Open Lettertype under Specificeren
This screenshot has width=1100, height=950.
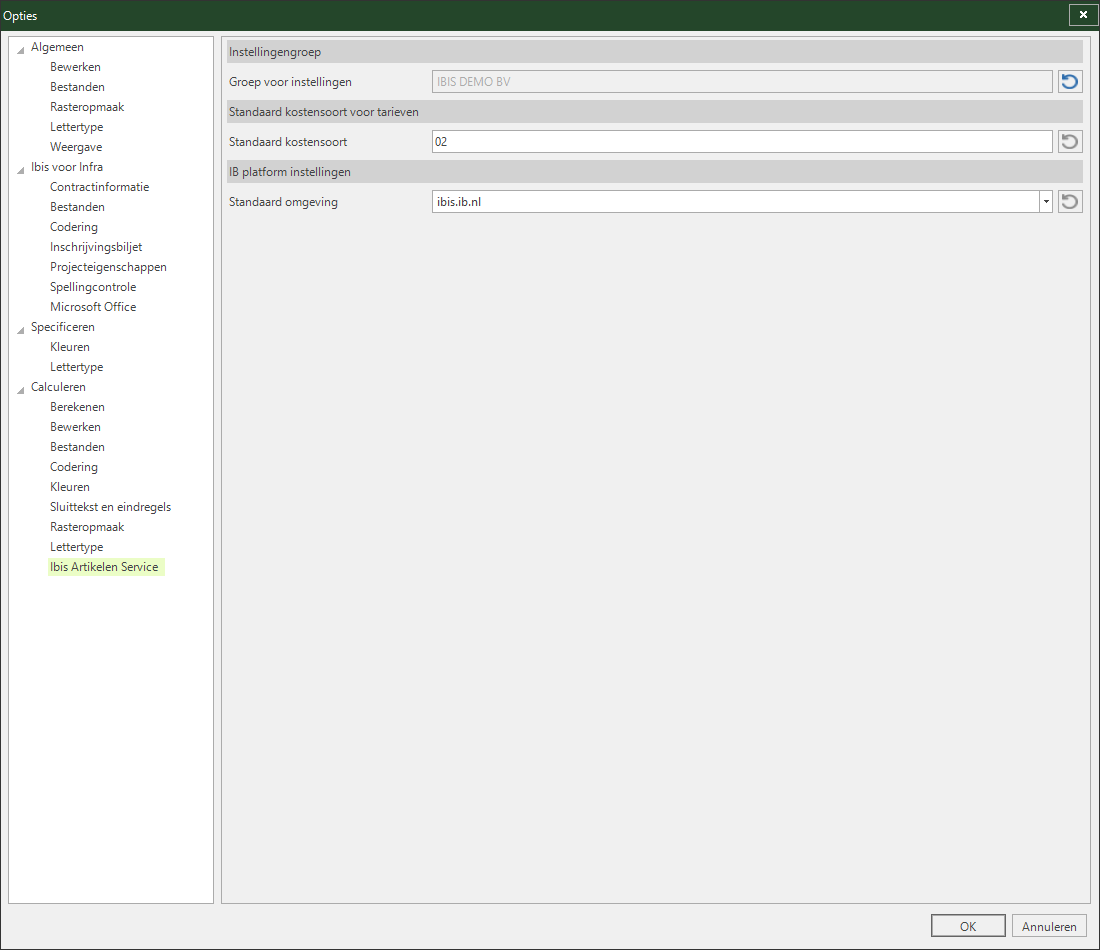point(76,367)
